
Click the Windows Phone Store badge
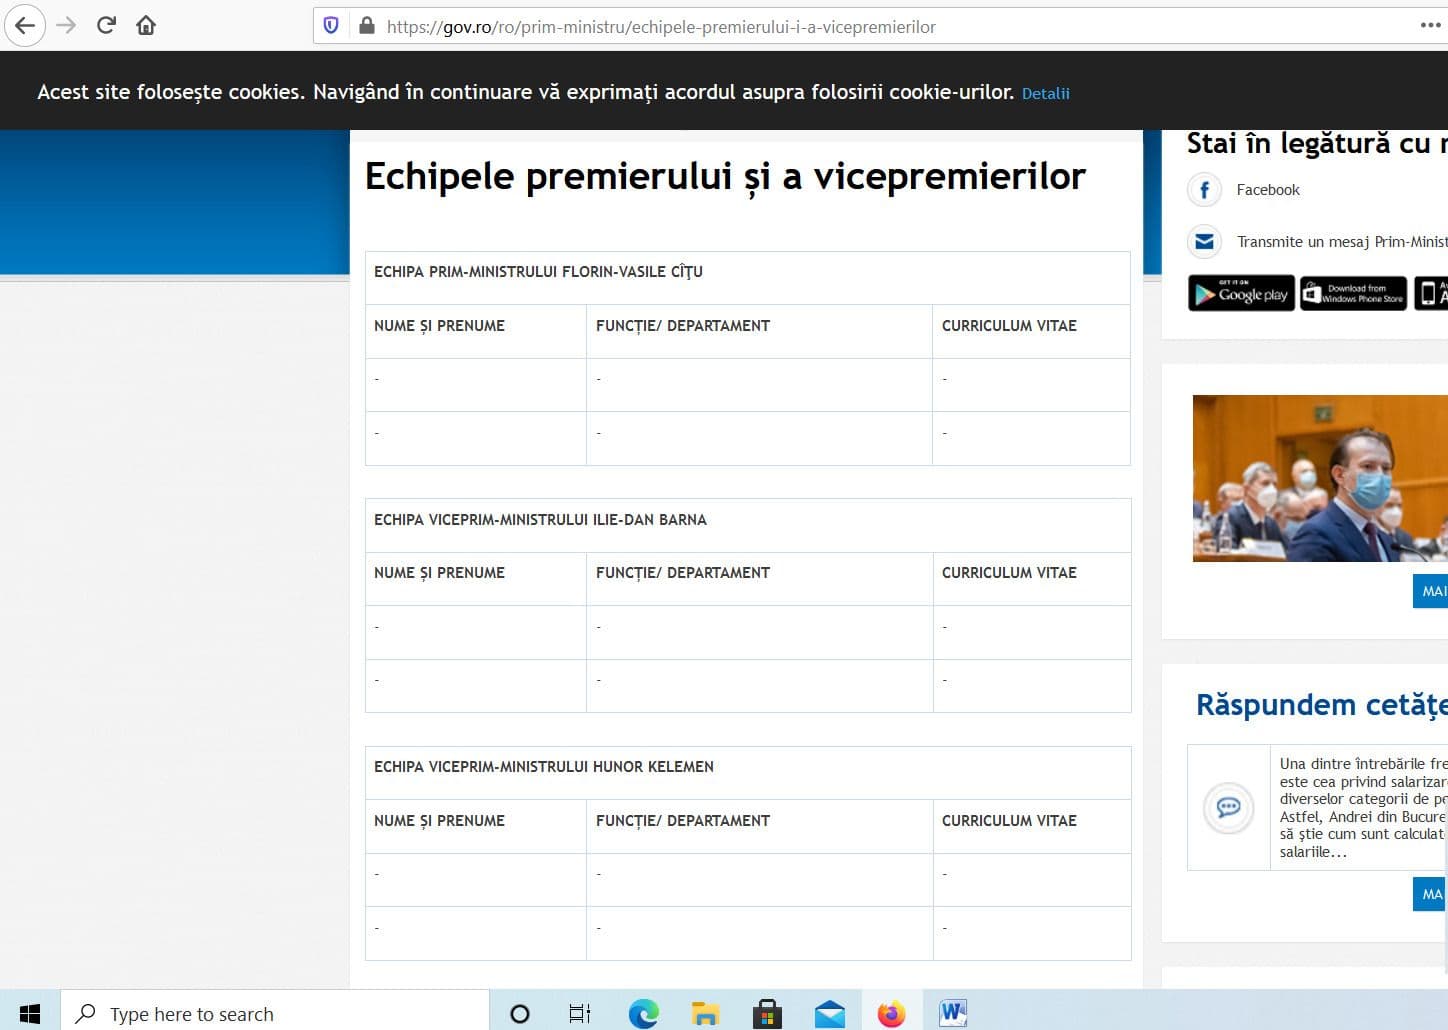(1353, 294)
